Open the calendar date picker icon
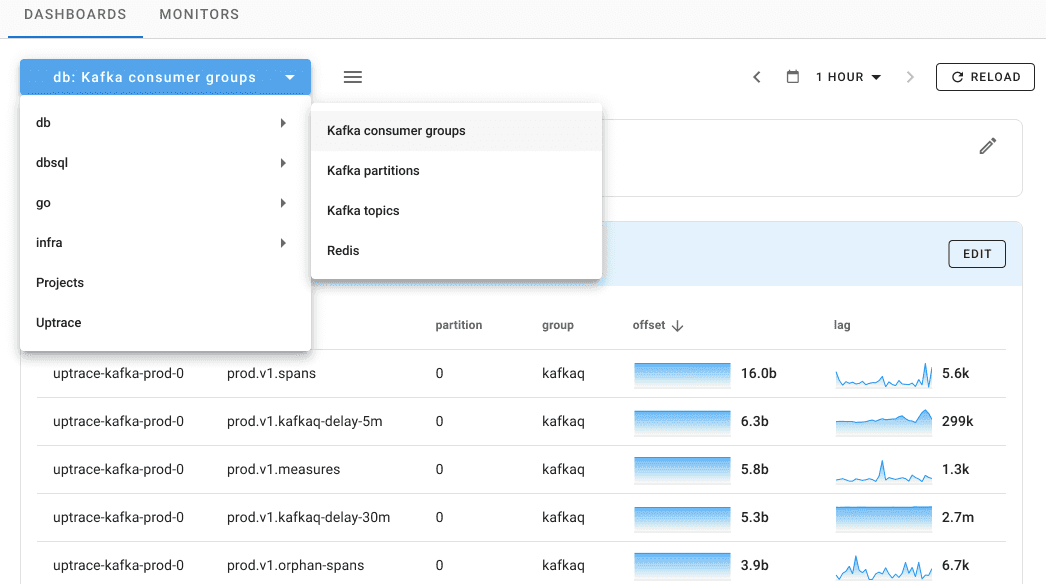This screenshot has height=584, width=1046. pos(793,77)
